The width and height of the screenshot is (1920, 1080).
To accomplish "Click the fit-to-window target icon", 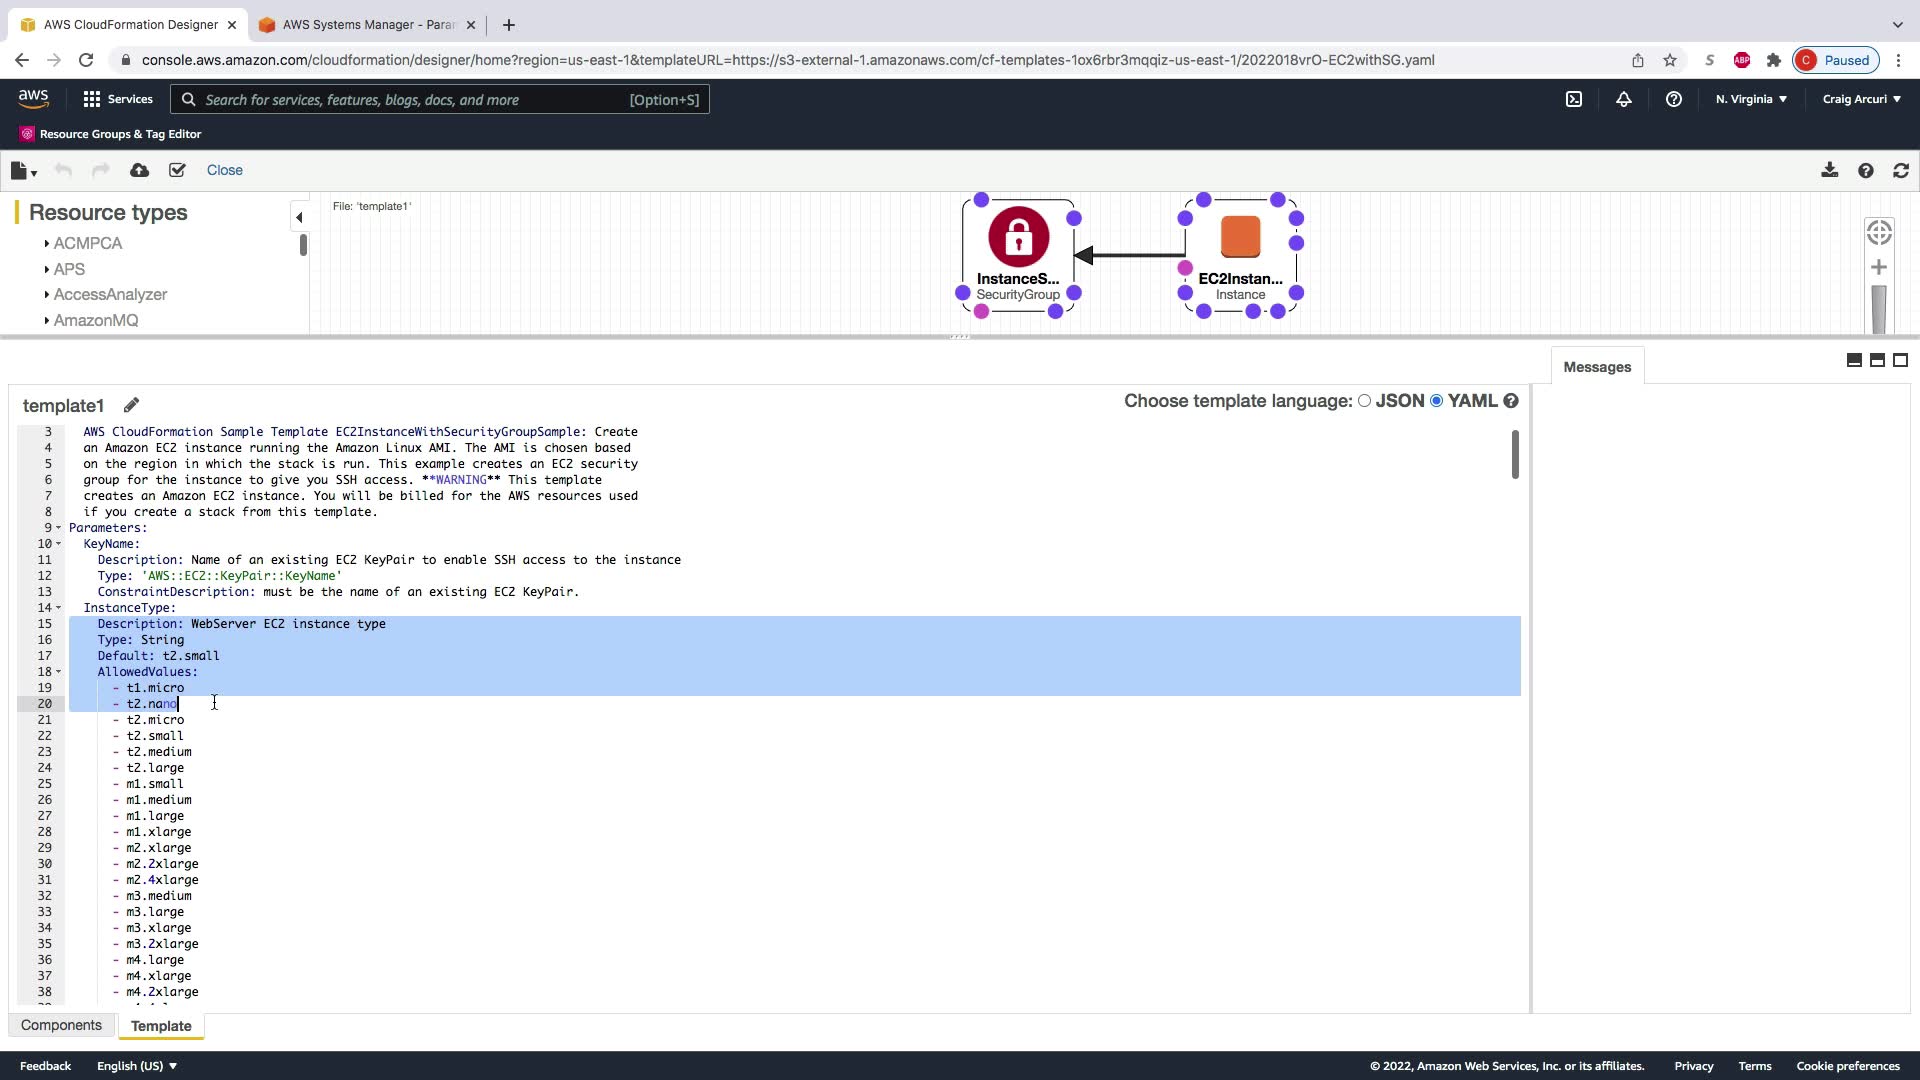I will click(1879, 233).
